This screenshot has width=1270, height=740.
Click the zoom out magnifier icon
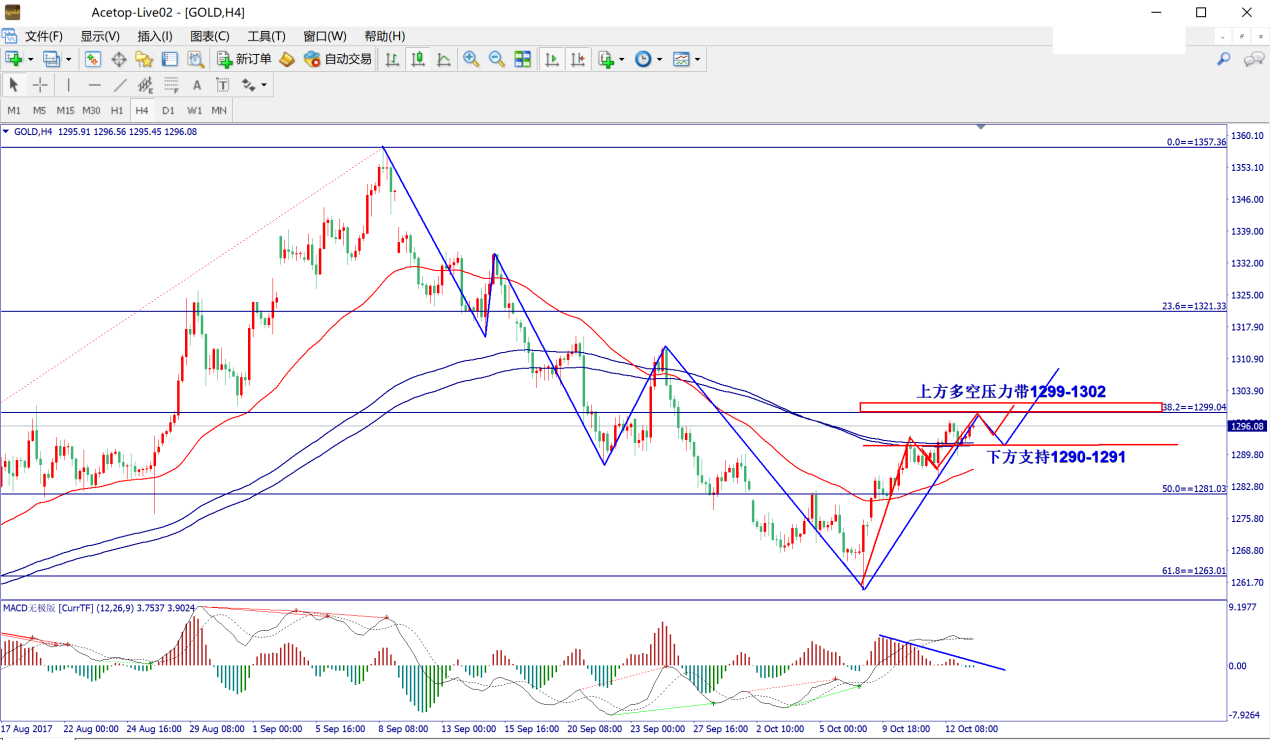496,59
